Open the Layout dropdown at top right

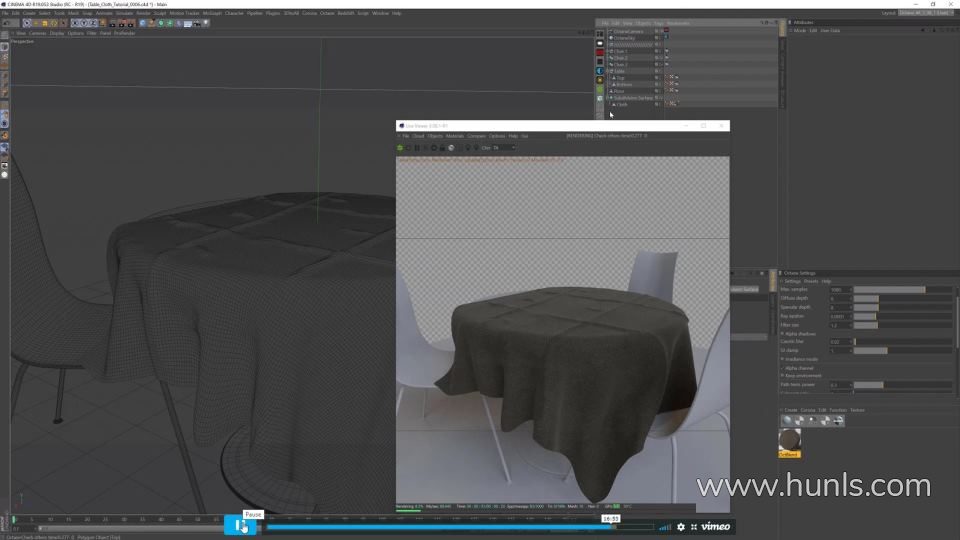coord(926,13)
